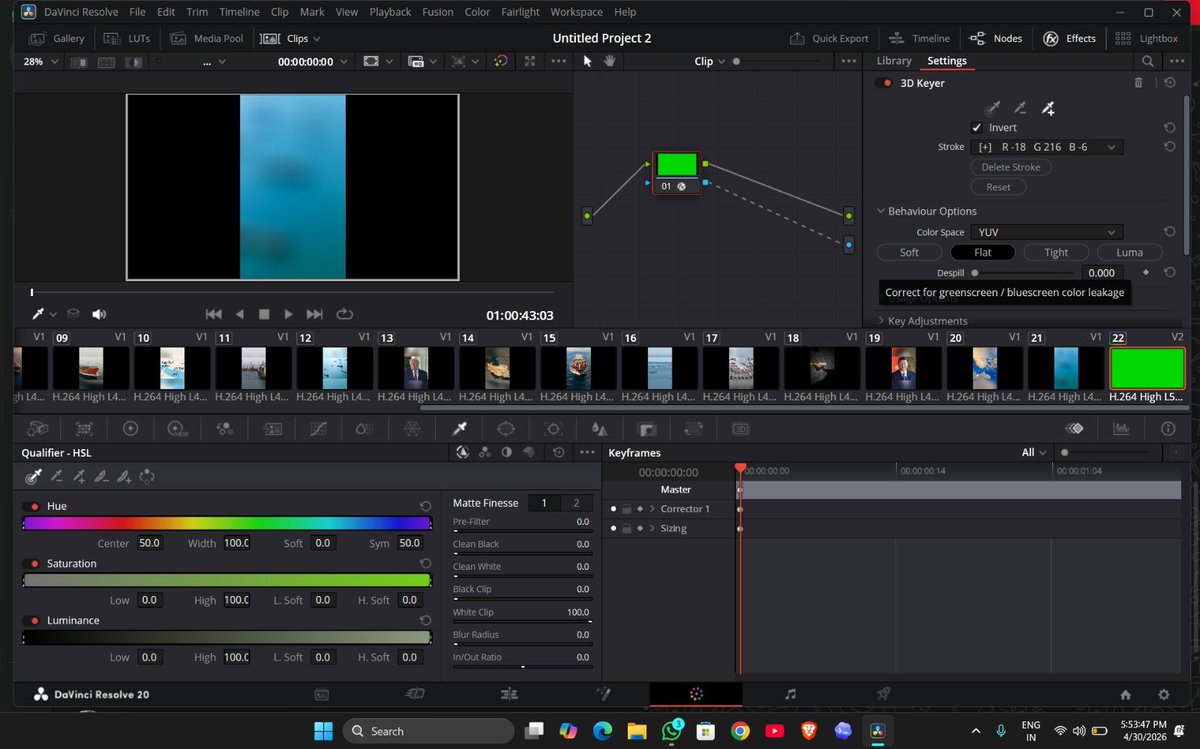Expand the Sizing track
This screenshot has height=749, width=1200.
(652, 528)
